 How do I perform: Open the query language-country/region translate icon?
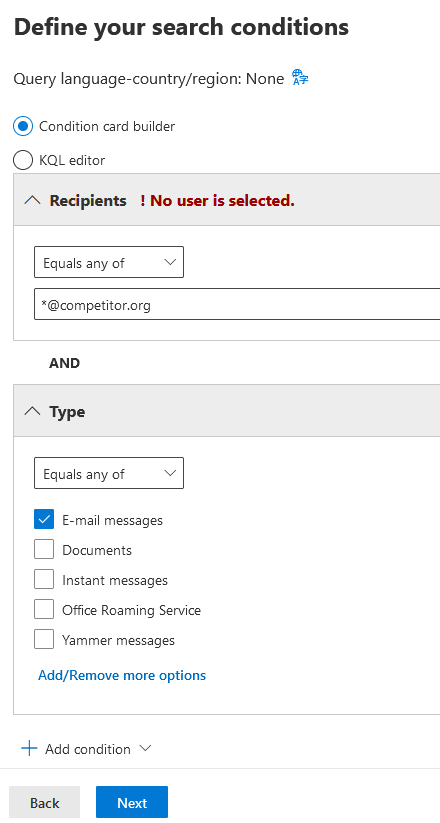300,78
